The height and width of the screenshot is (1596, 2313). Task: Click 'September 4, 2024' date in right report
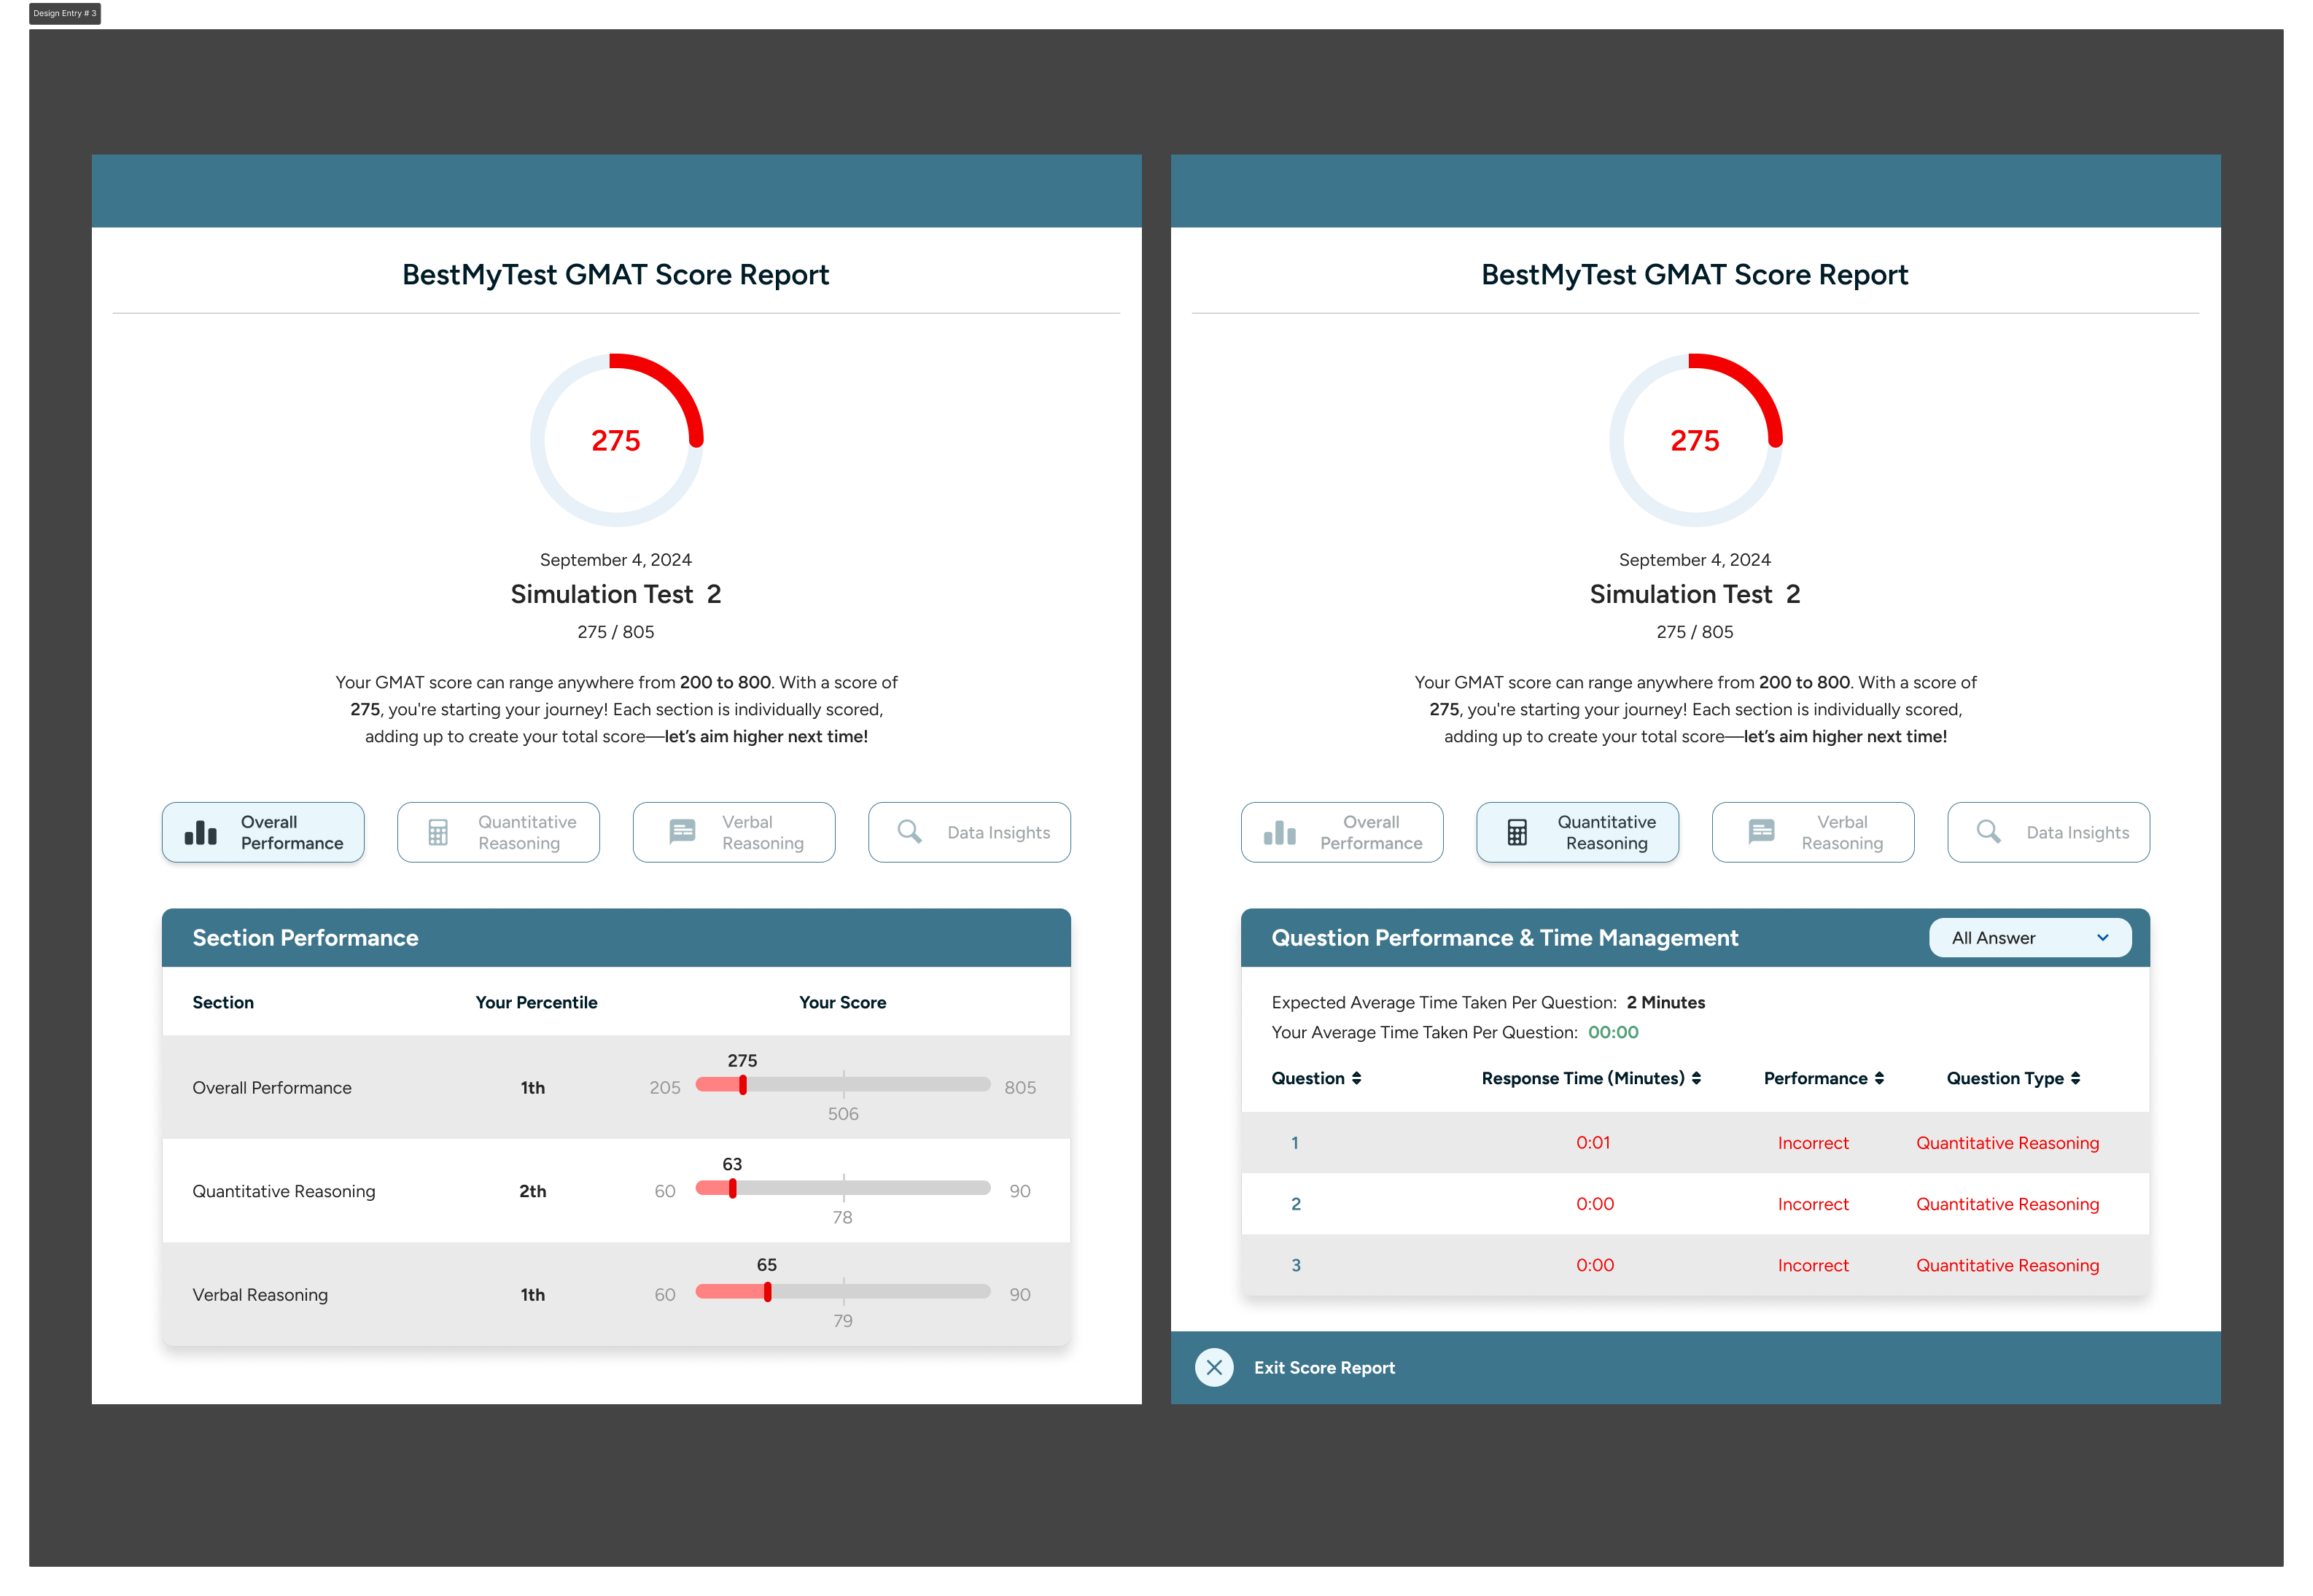coord(1694,560)
